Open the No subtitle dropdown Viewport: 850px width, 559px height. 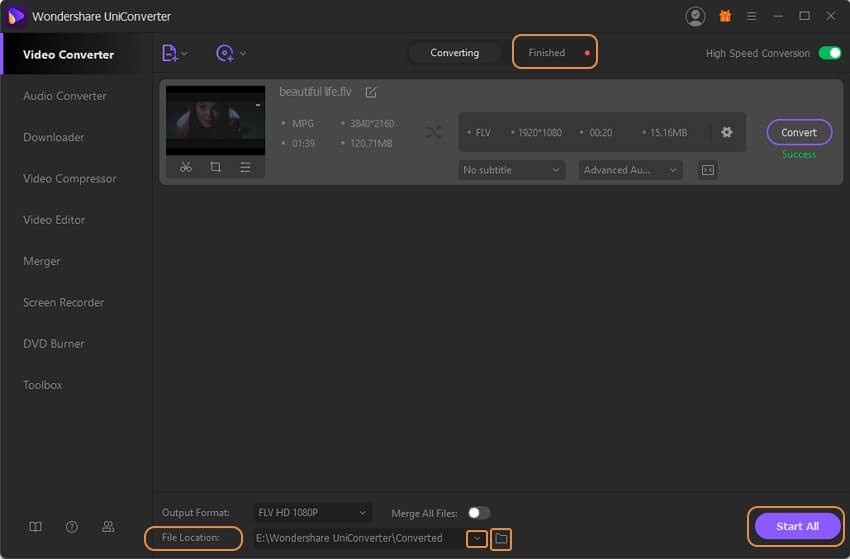pyautogui.click(x=511, y=170)
